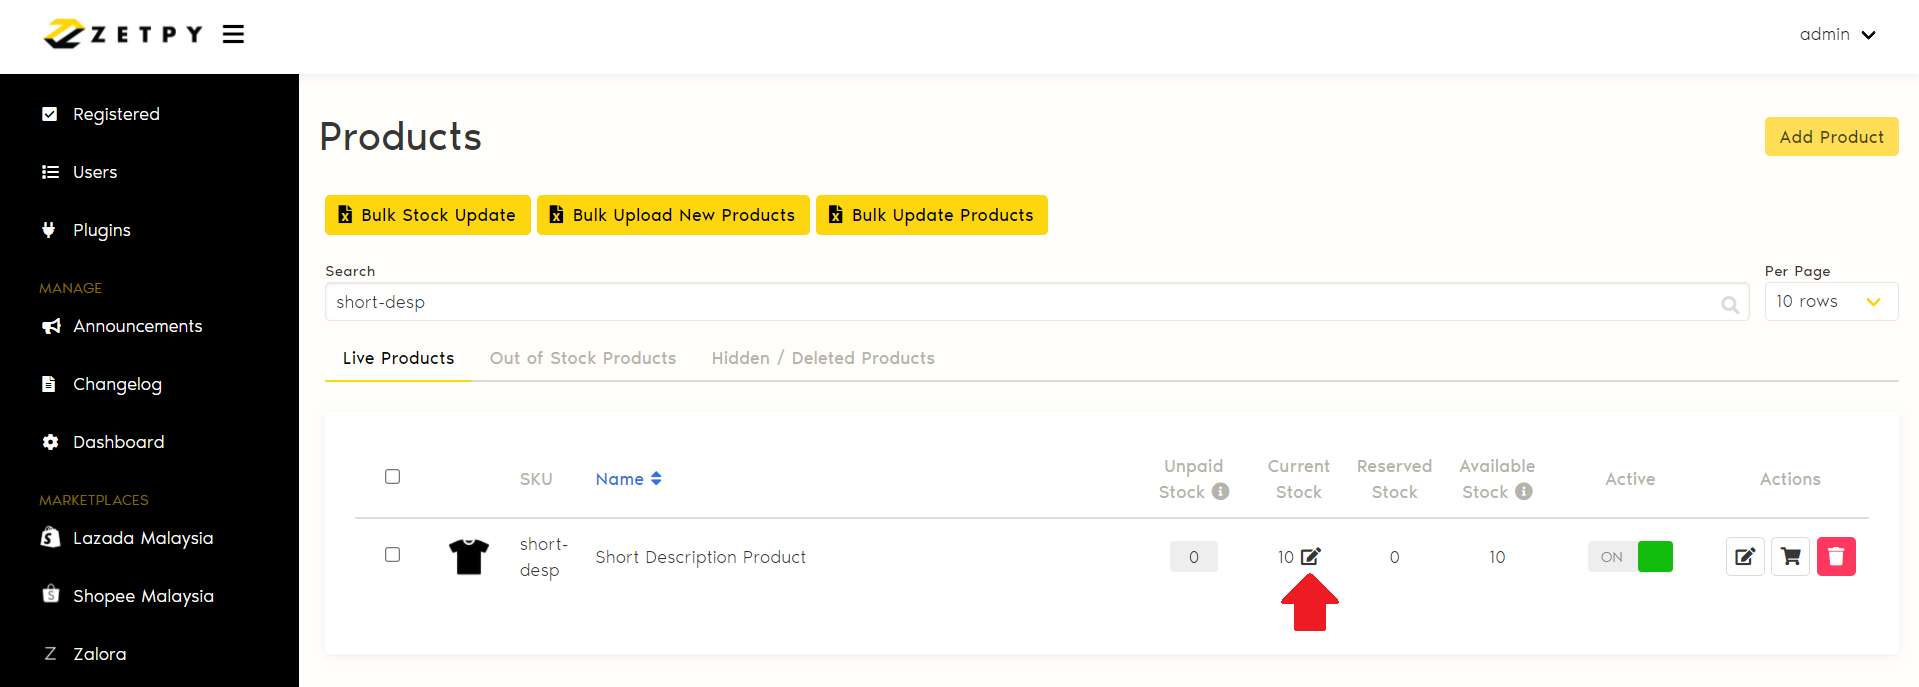The image size is (1919, 687).
Task: Click the Add Product button
Action: click(x=1831, y=137)
